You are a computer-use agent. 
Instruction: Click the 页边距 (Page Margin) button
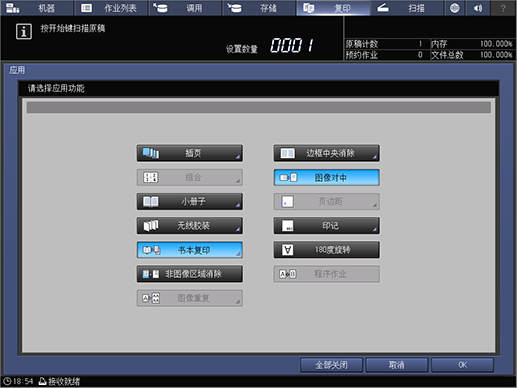click(x=327, y=201)
